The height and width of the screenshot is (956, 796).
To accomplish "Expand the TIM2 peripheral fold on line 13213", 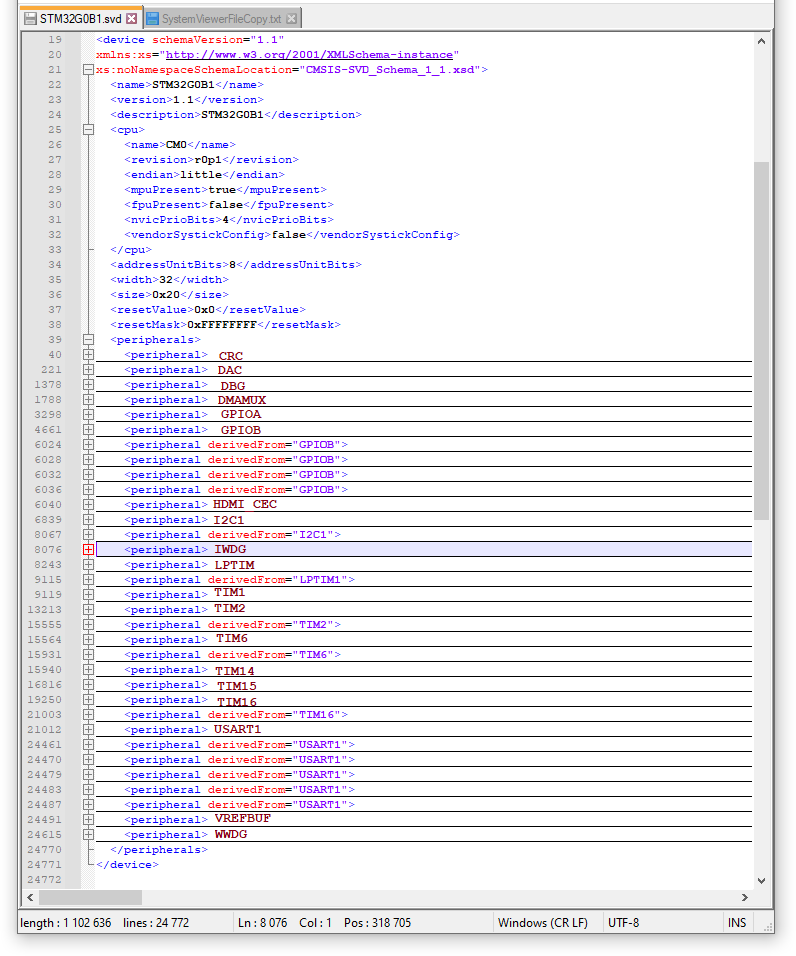I will click(x=88, y=610).
